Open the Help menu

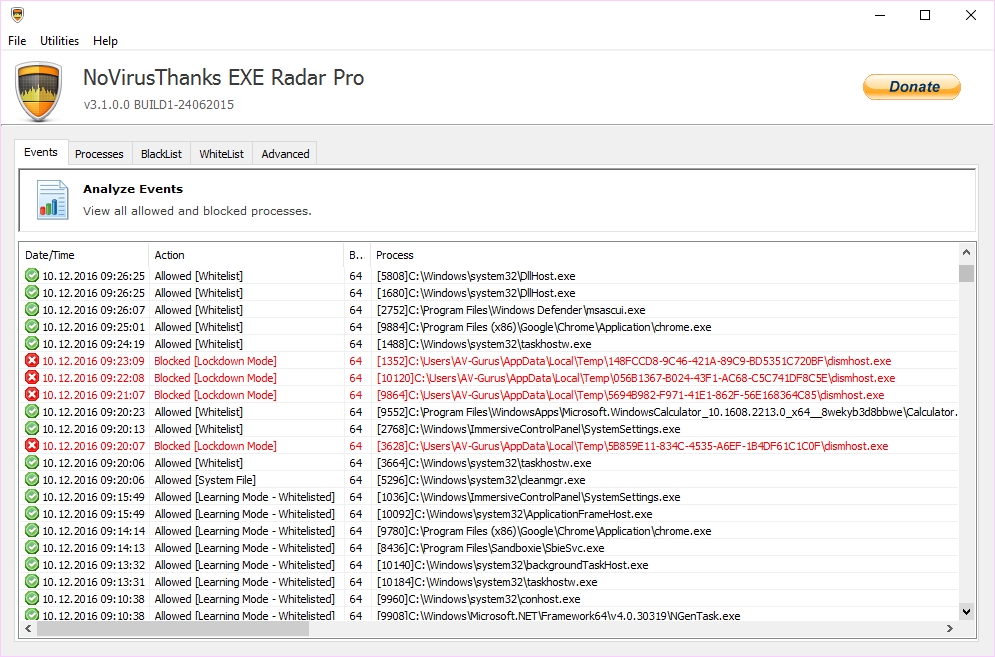pos(105,41)
